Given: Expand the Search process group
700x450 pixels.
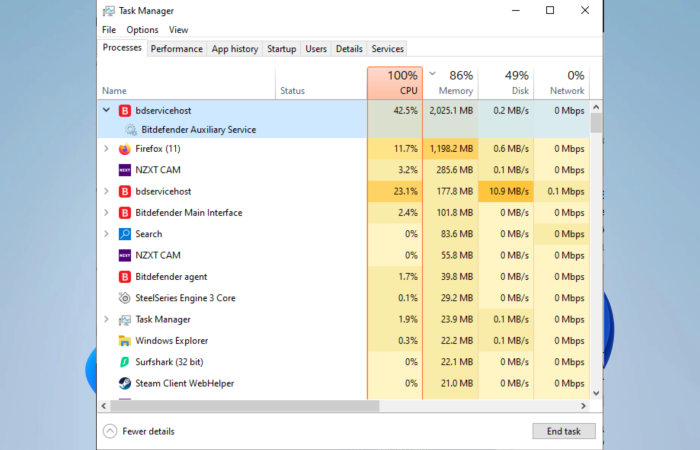Looking at the screenshot, I should pyautogui.click(x=106, y=233).
